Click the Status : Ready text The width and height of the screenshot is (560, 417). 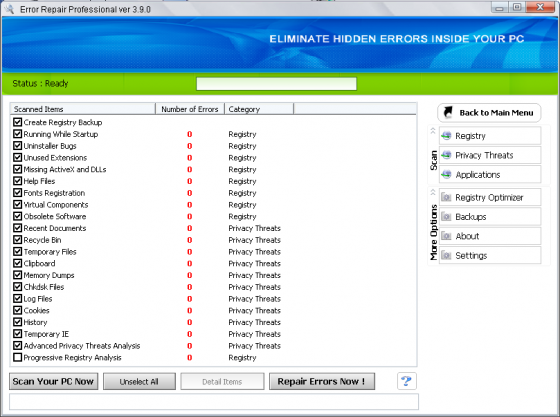[x=40, y=84]
